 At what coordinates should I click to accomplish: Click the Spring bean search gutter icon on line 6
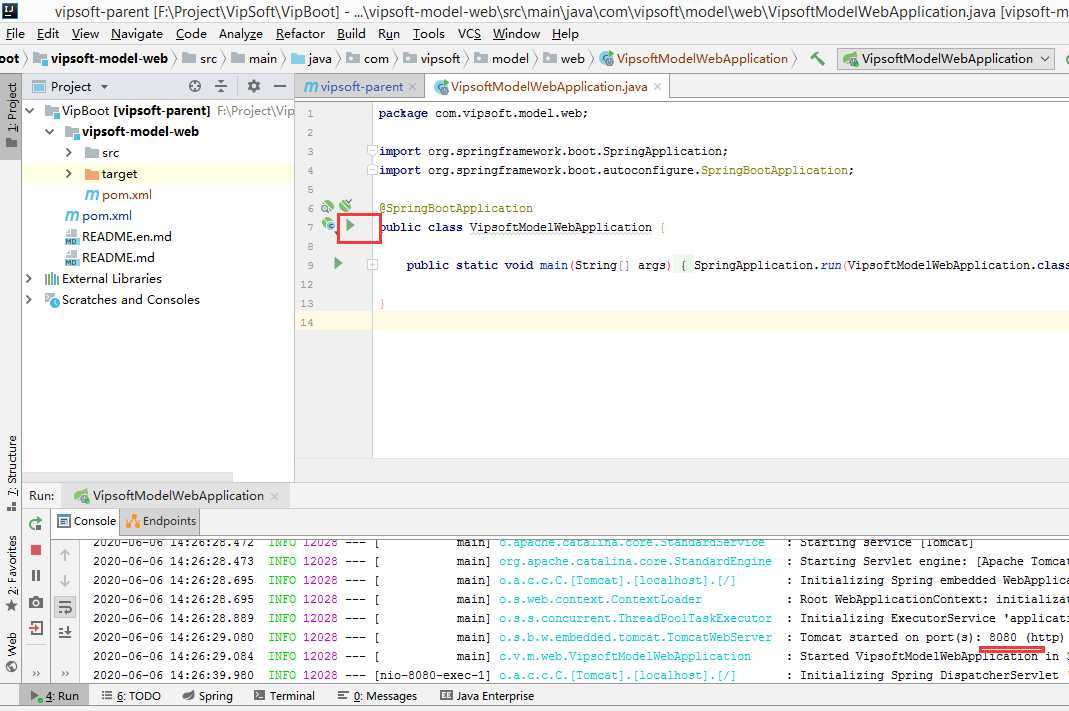click(x=327, y=206)
